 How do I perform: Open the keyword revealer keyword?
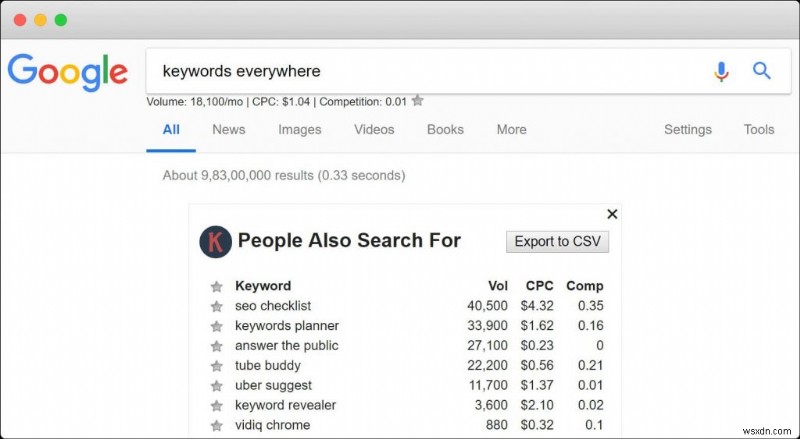(285, 405)
